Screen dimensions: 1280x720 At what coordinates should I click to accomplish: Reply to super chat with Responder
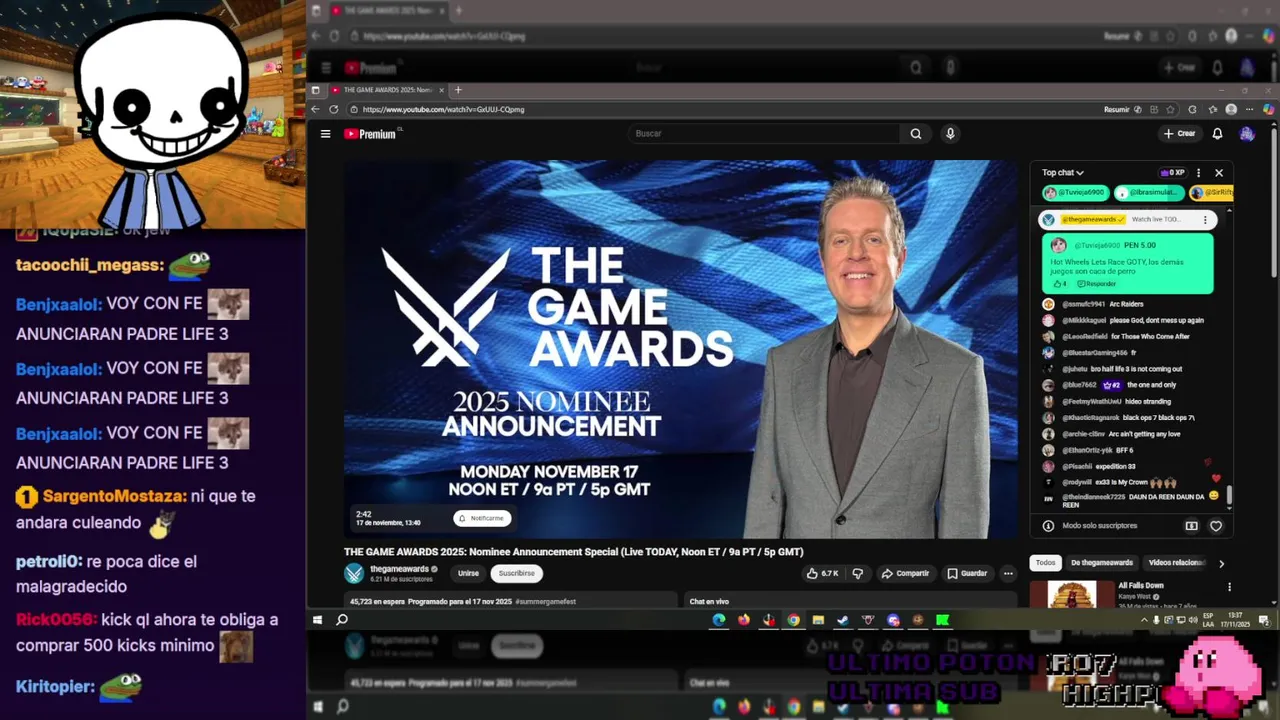point(1096,284)
